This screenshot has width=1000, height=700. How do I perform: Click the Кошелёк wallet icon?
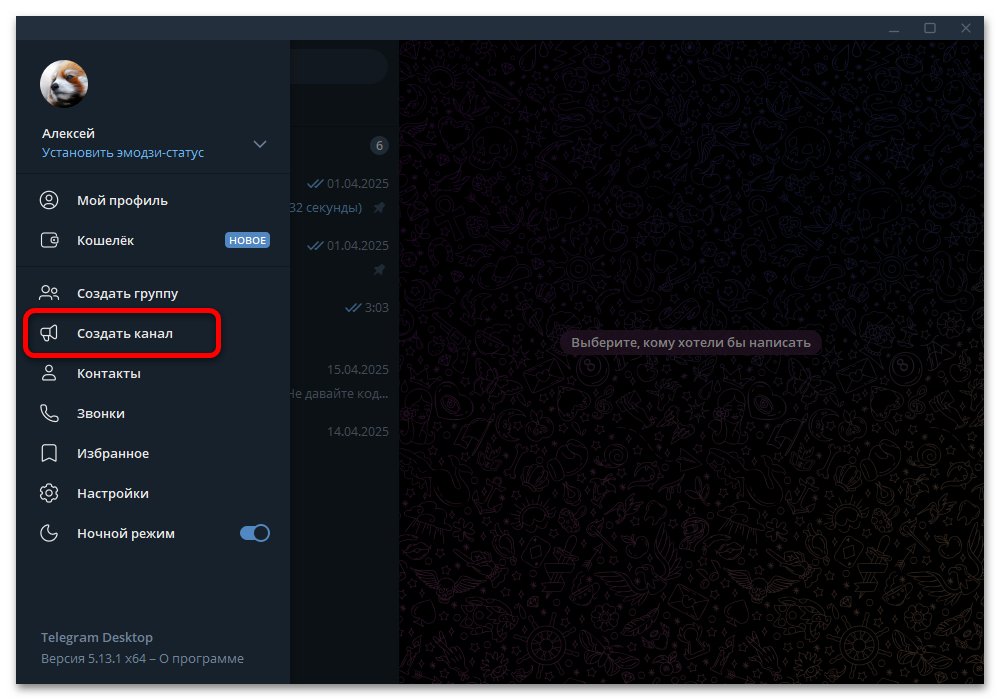pos(49,240)
